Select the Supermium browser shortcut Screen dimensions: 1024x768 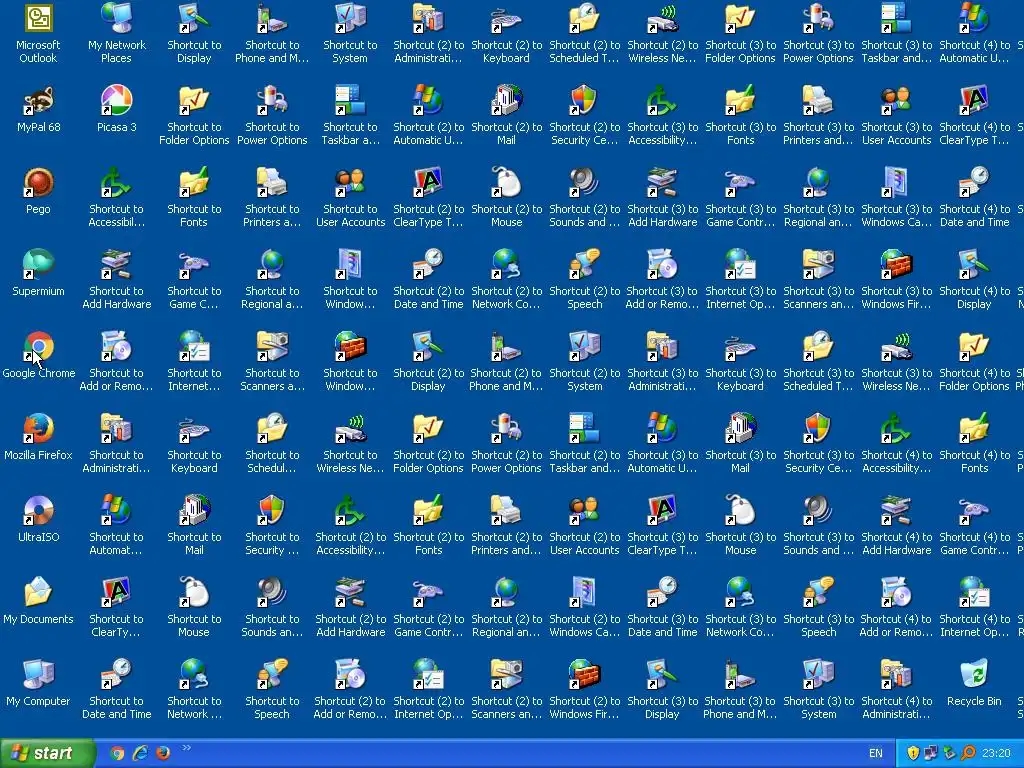38,264
